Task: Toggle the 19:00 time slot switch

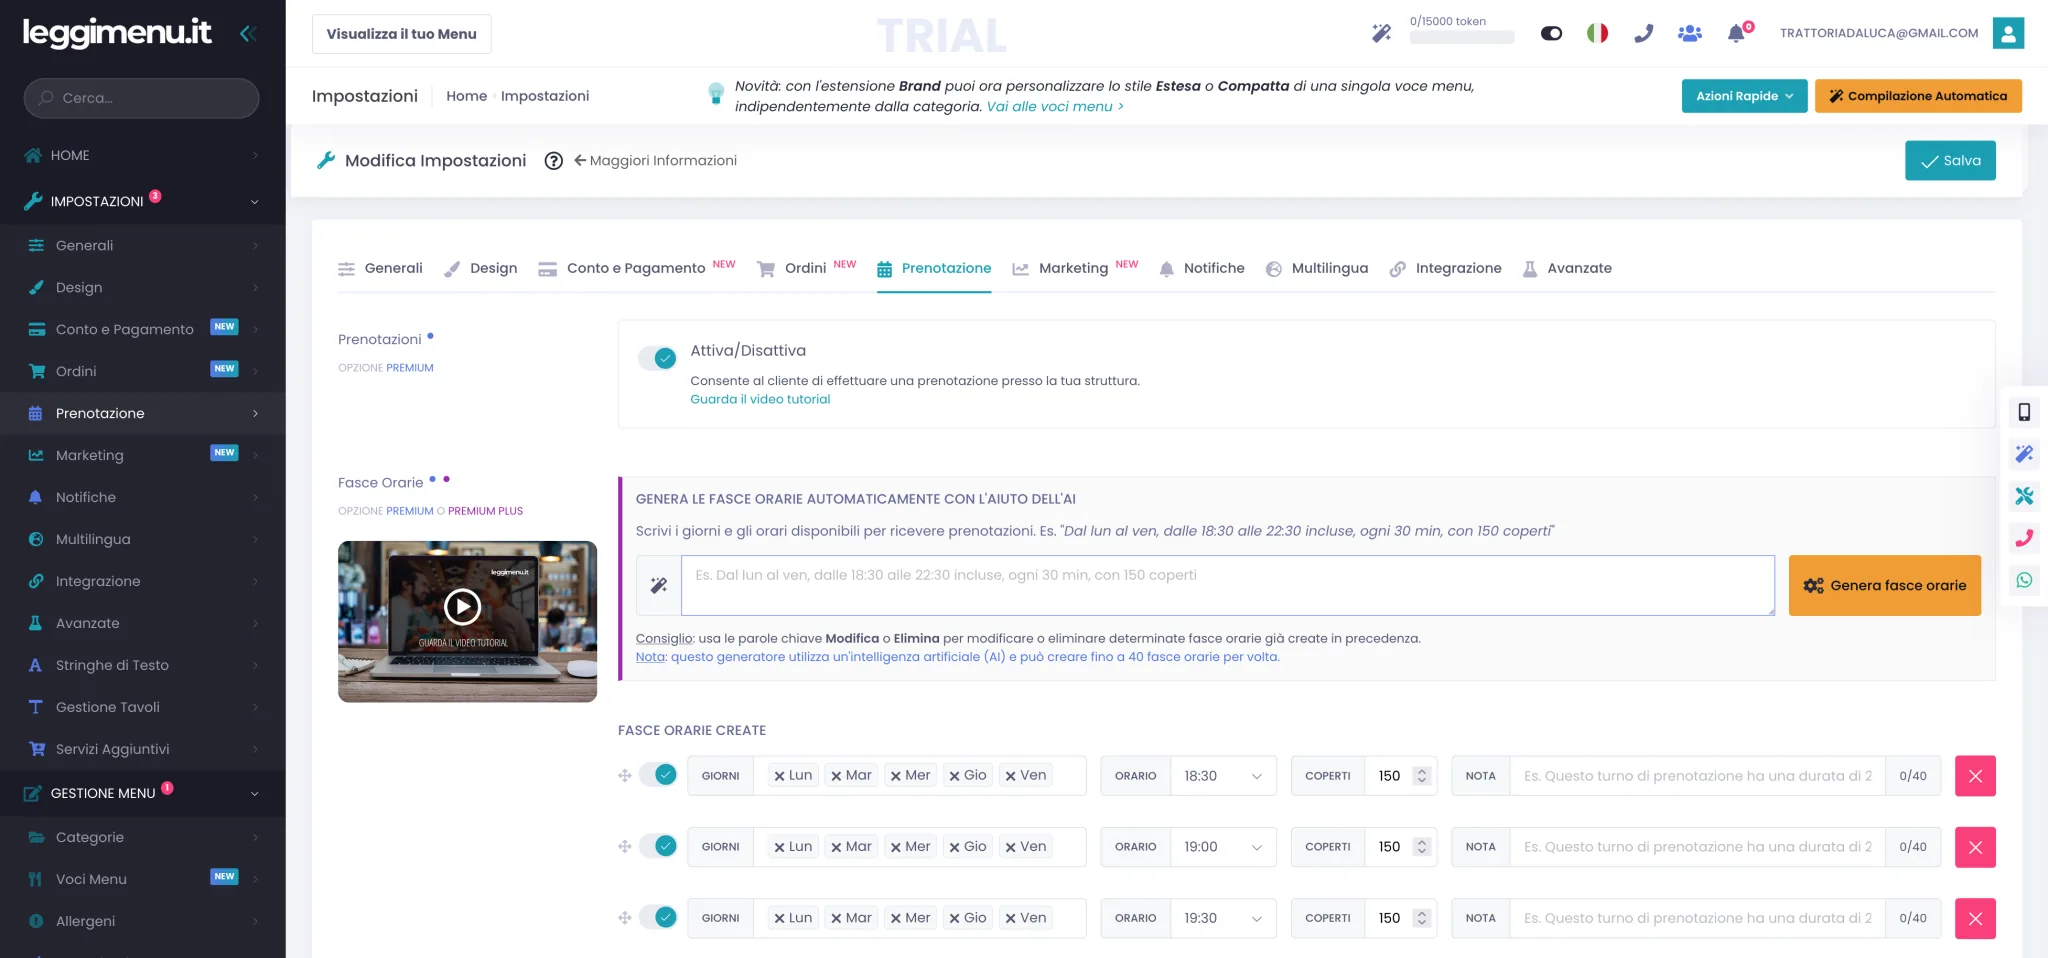Action: (x=658, y=846)
